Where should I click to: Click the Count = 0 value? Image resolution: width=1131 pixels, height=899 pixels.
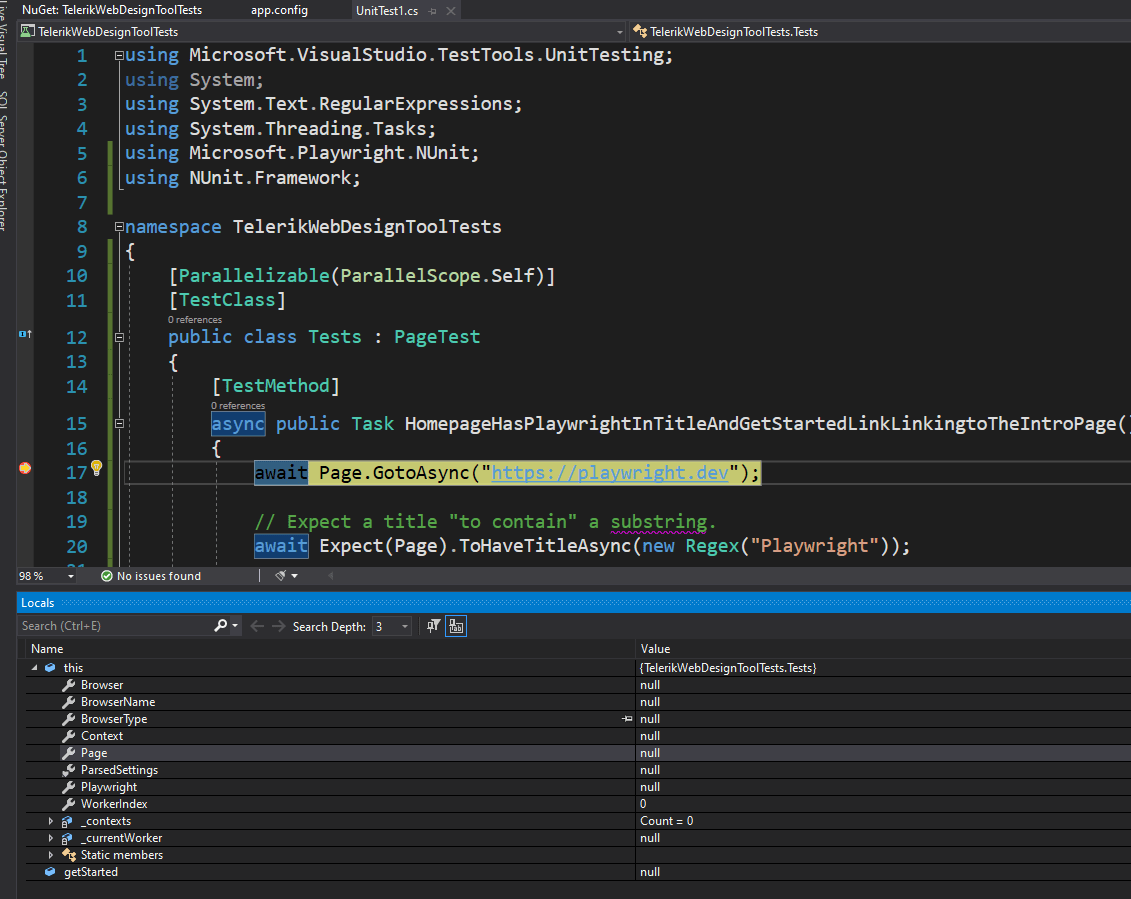(666, 821)
